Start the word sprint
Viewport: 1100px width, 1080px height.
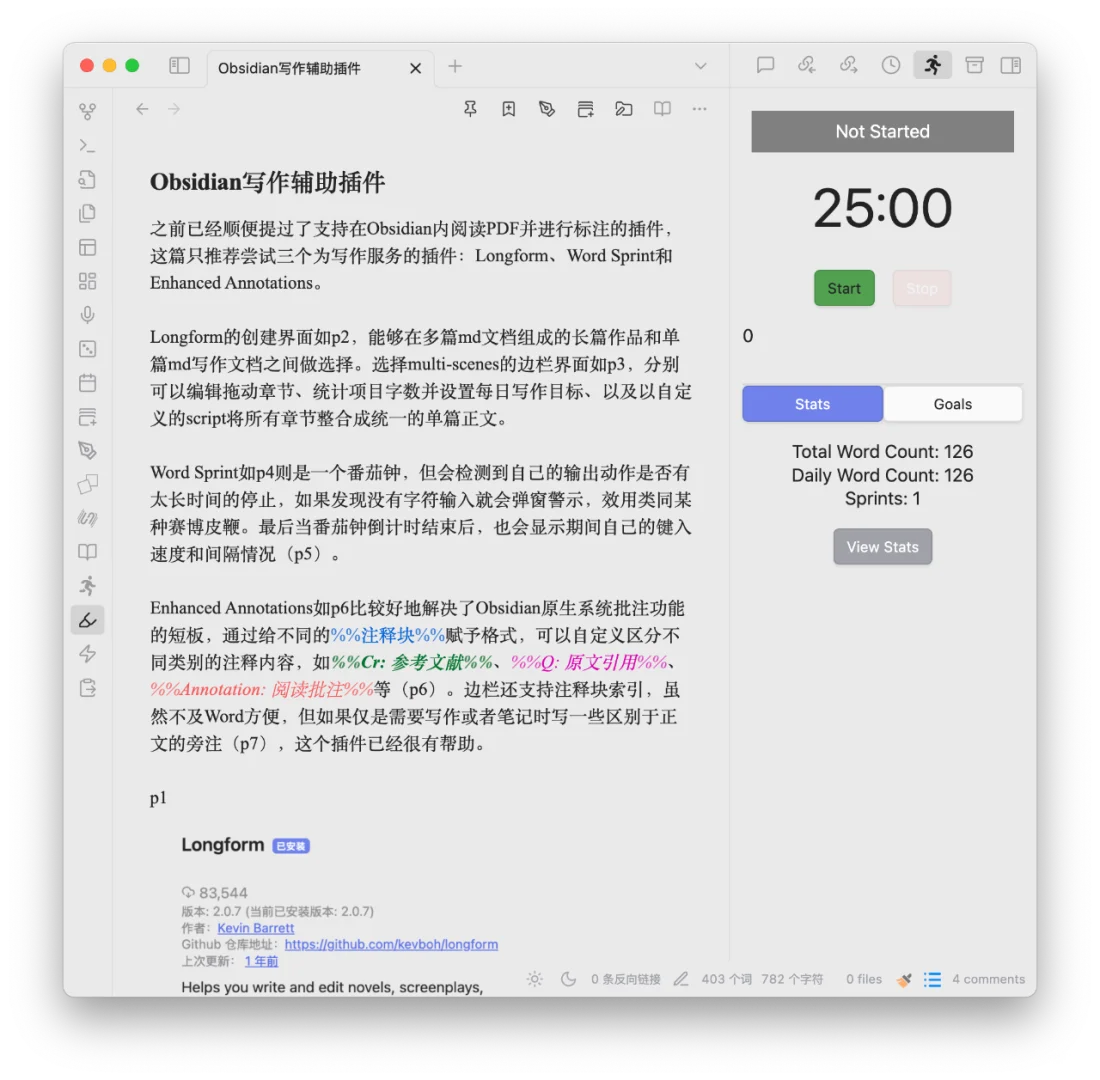[844, 288]
